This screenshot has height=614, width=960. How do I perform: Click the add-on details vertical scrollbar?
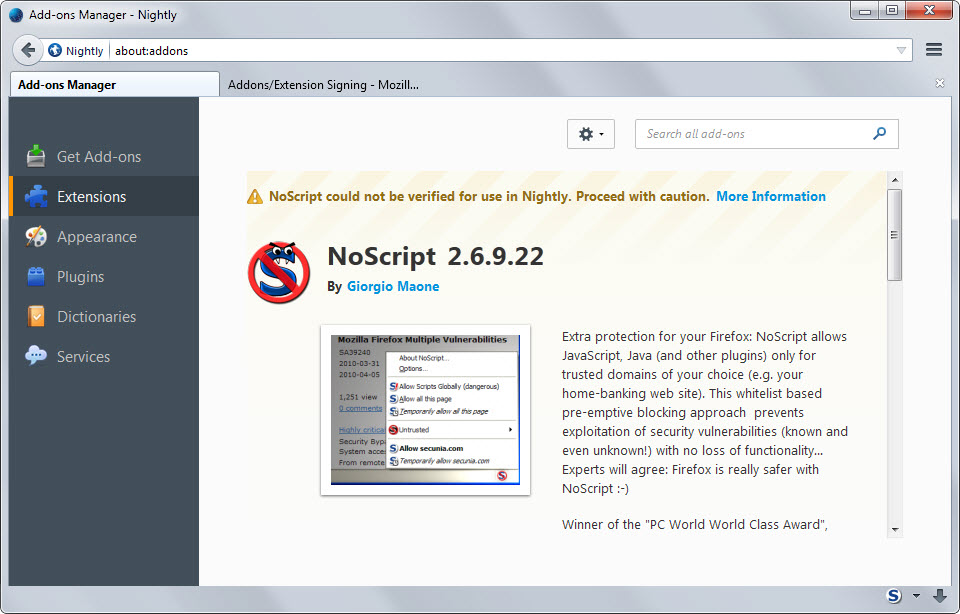pos(895,235)
